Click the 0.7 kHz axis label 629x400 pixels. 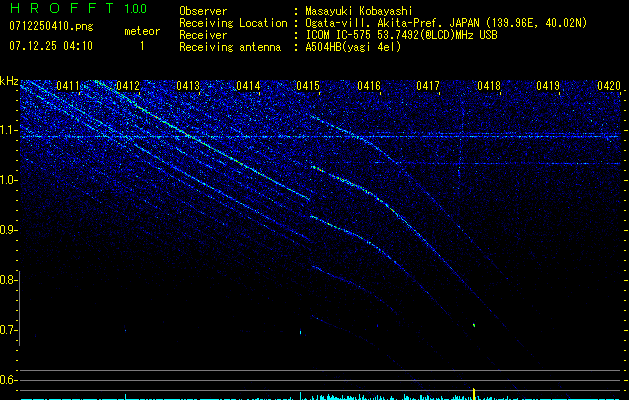click(x=8, y=330)
